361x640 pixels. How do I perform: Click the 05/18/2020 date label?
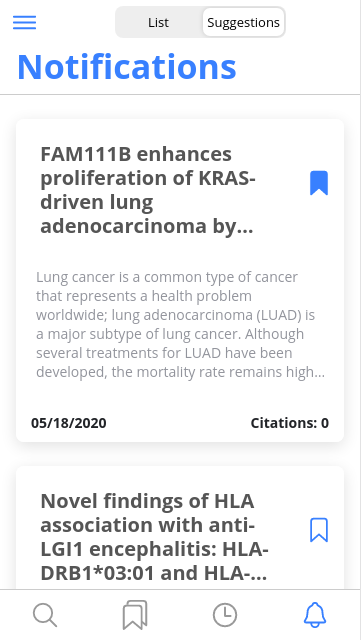pos(69,423)
